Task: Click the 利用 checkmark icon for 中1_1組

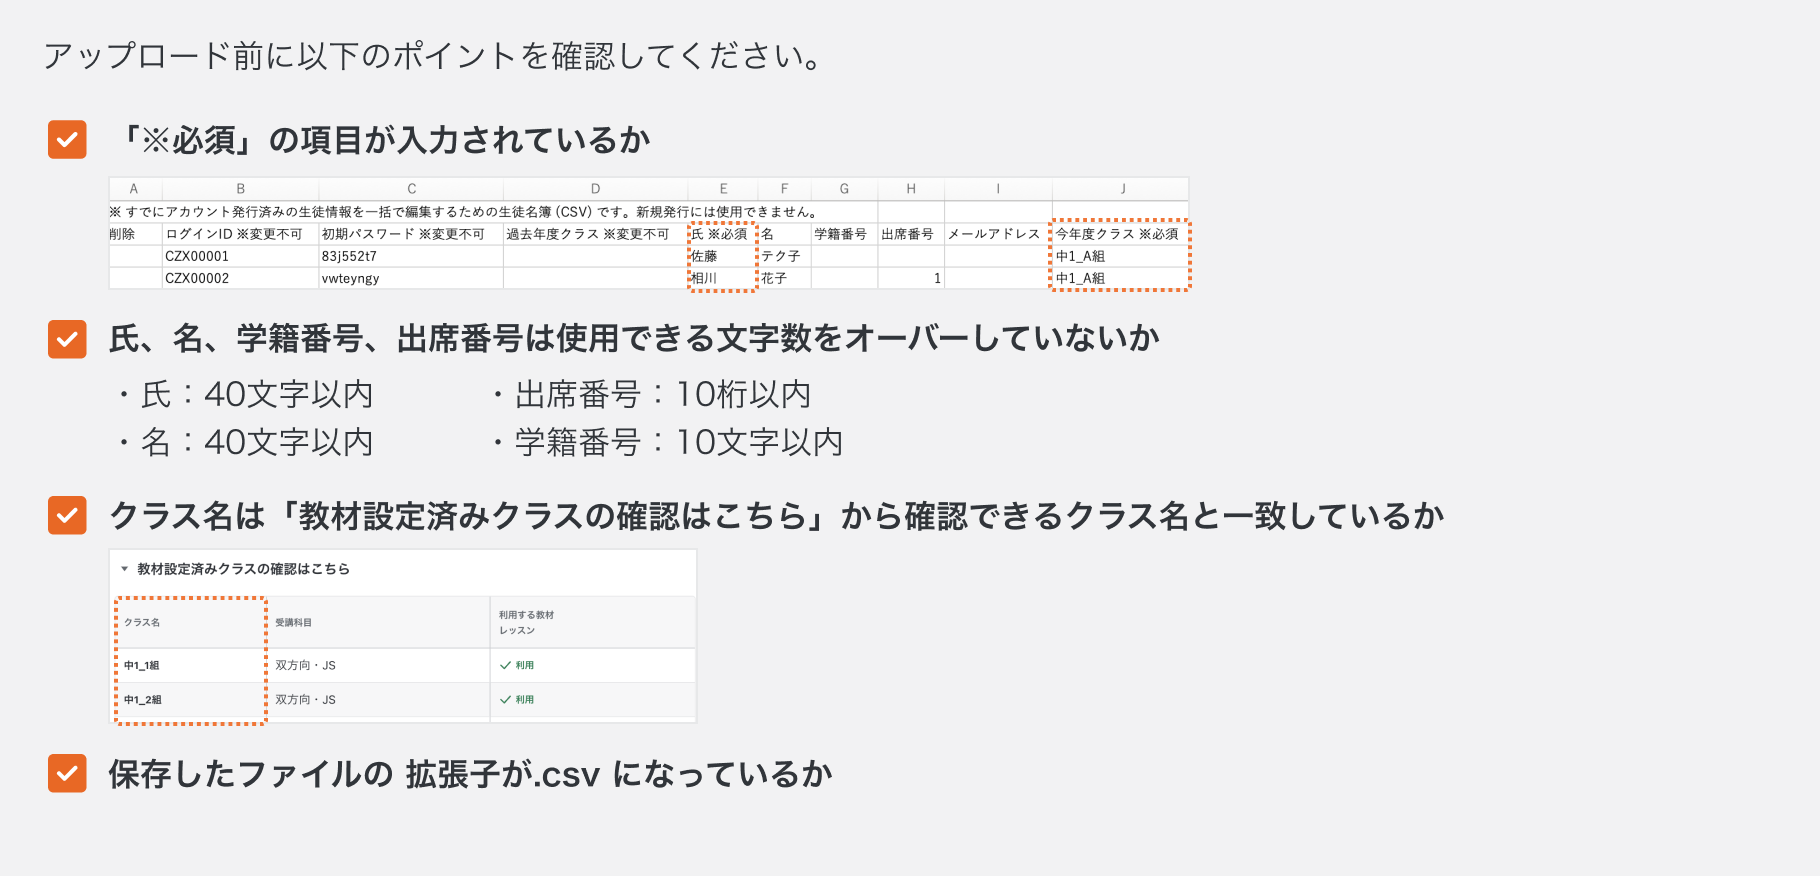Action: [505, 665]
